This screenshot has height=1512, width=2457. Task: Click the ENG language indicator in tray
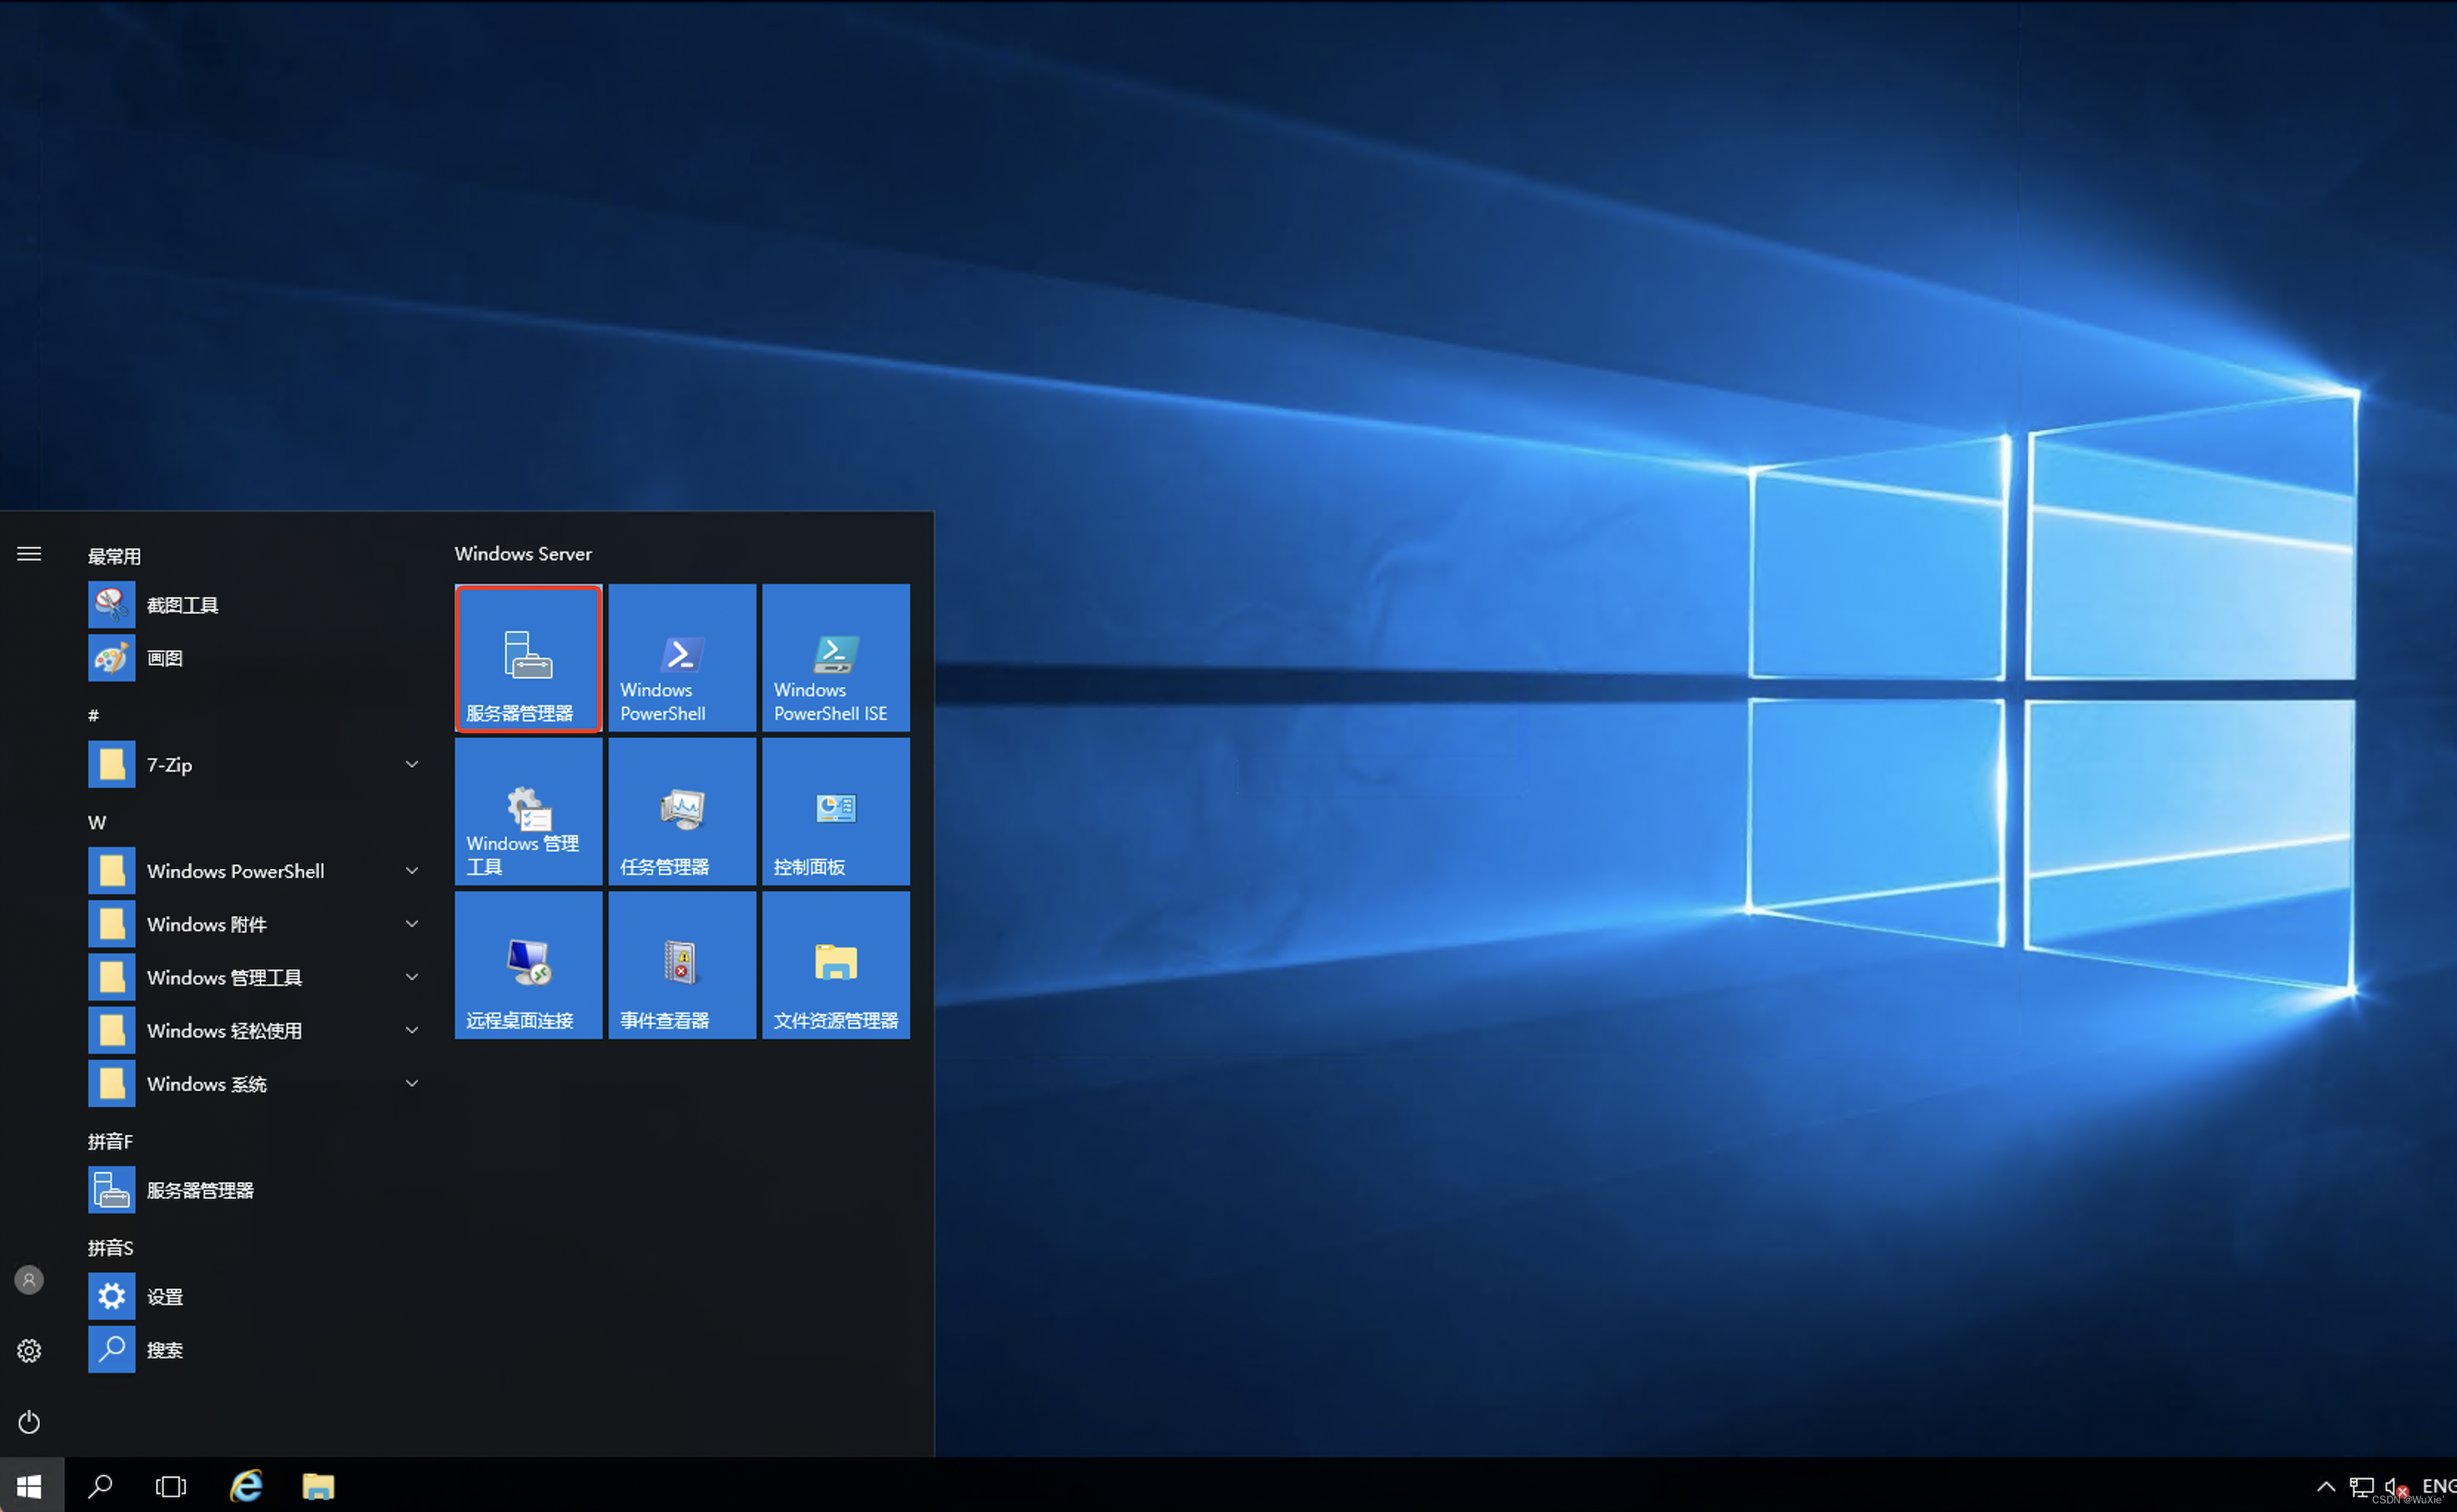pos(2439,1486)
